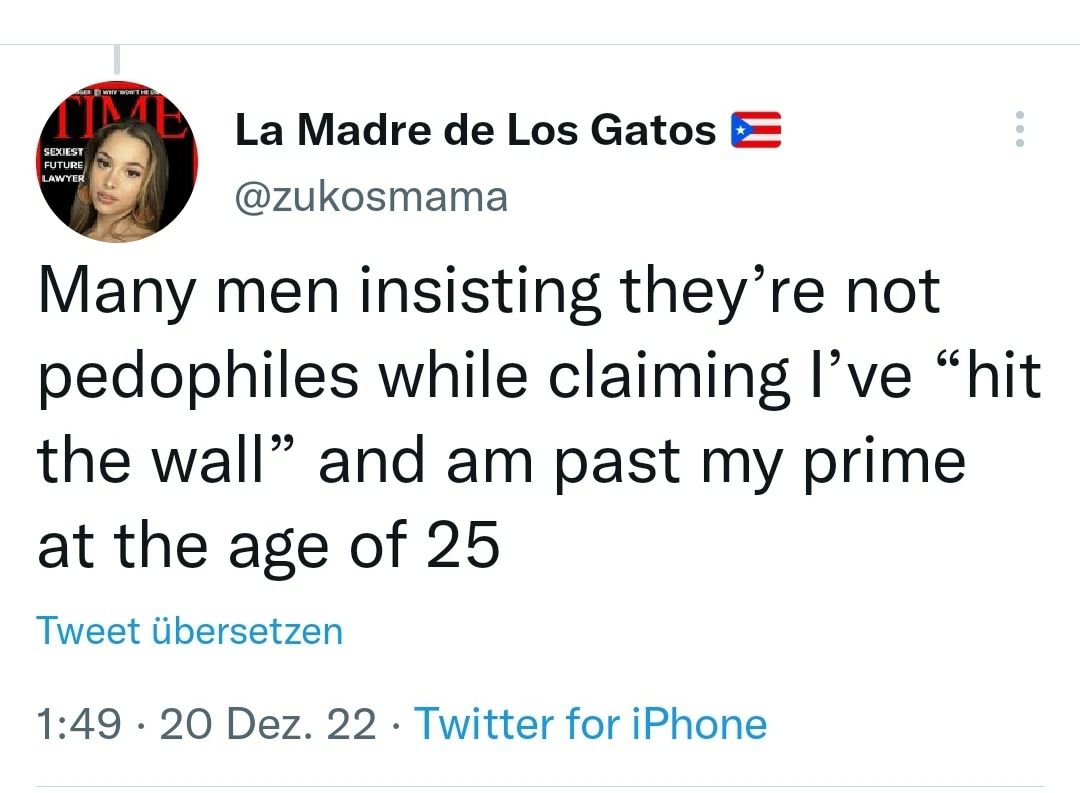
Task: Click the number 25 in the tweet
Action: 462,546
